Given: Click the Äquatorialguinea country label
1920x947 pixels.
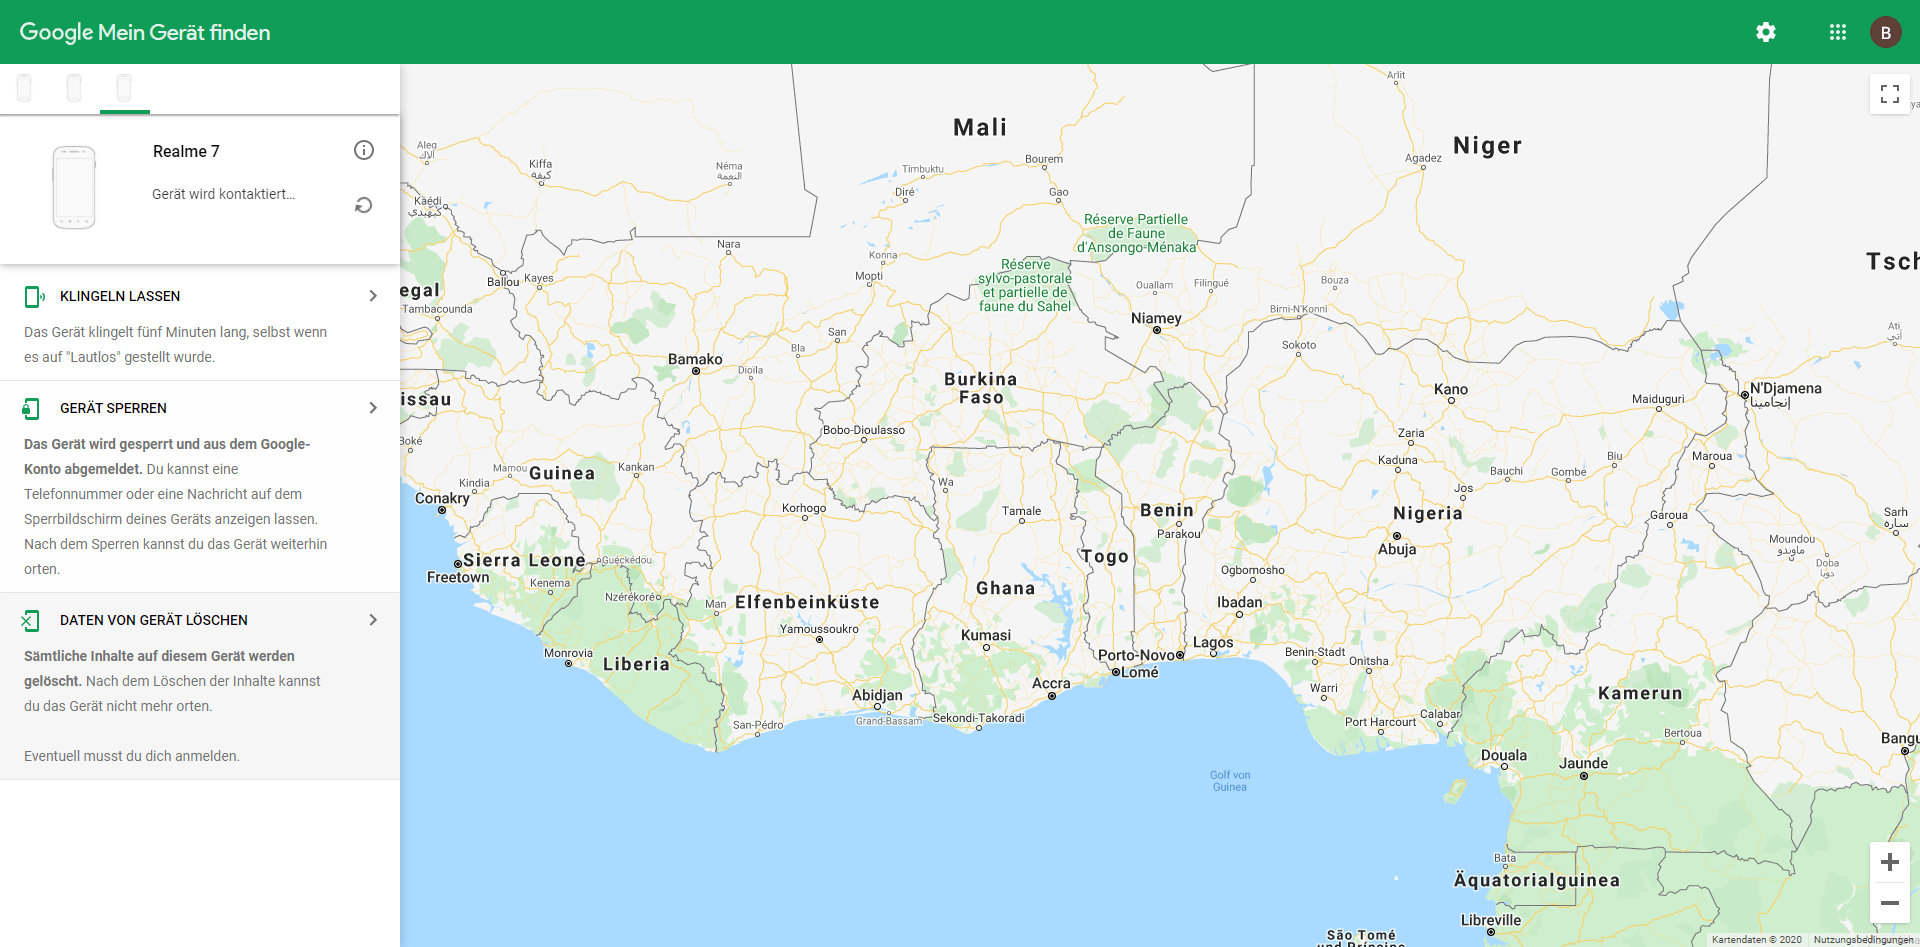Looking at the screenshot, I should pos(1537,880).
